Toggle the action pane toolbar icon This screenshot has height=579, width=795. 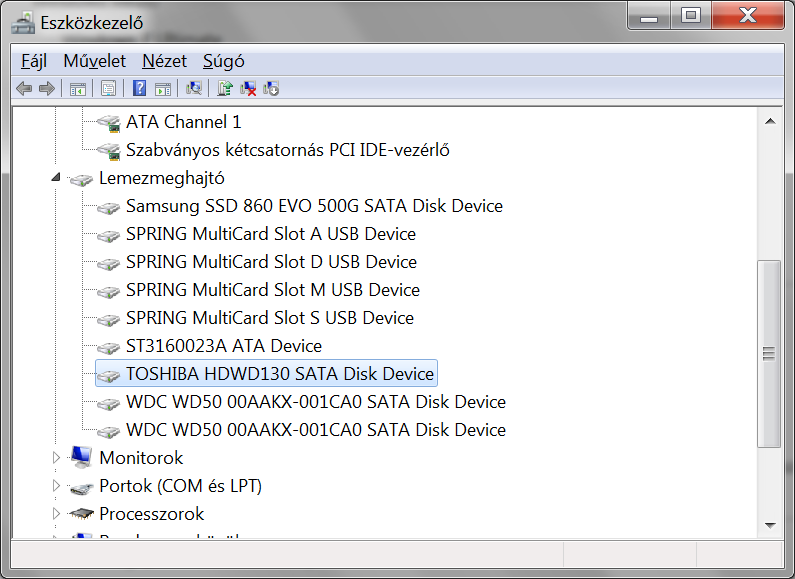(x=163, y=89)
